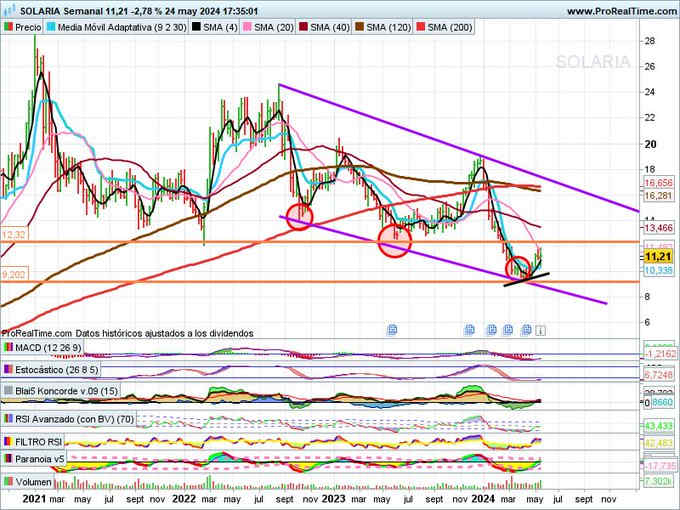Click the 2023 year label on time axis
Viewport: 680px width, 510px height.
(x=333, y=499)
